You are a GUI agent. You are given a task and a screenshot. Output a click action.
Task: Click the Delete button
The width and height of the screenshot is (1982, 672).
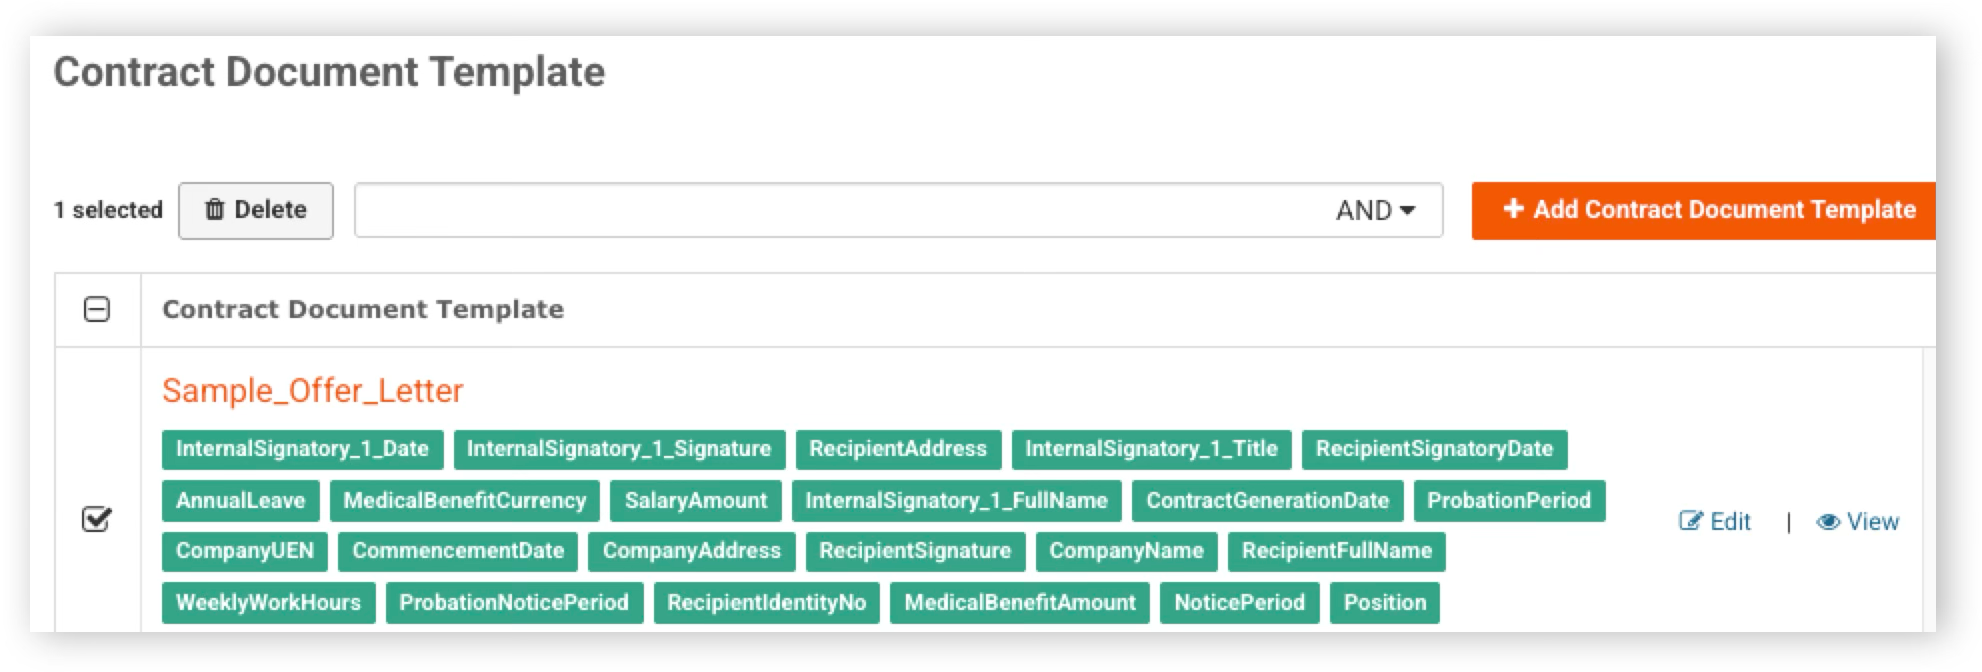coord(256,210)
